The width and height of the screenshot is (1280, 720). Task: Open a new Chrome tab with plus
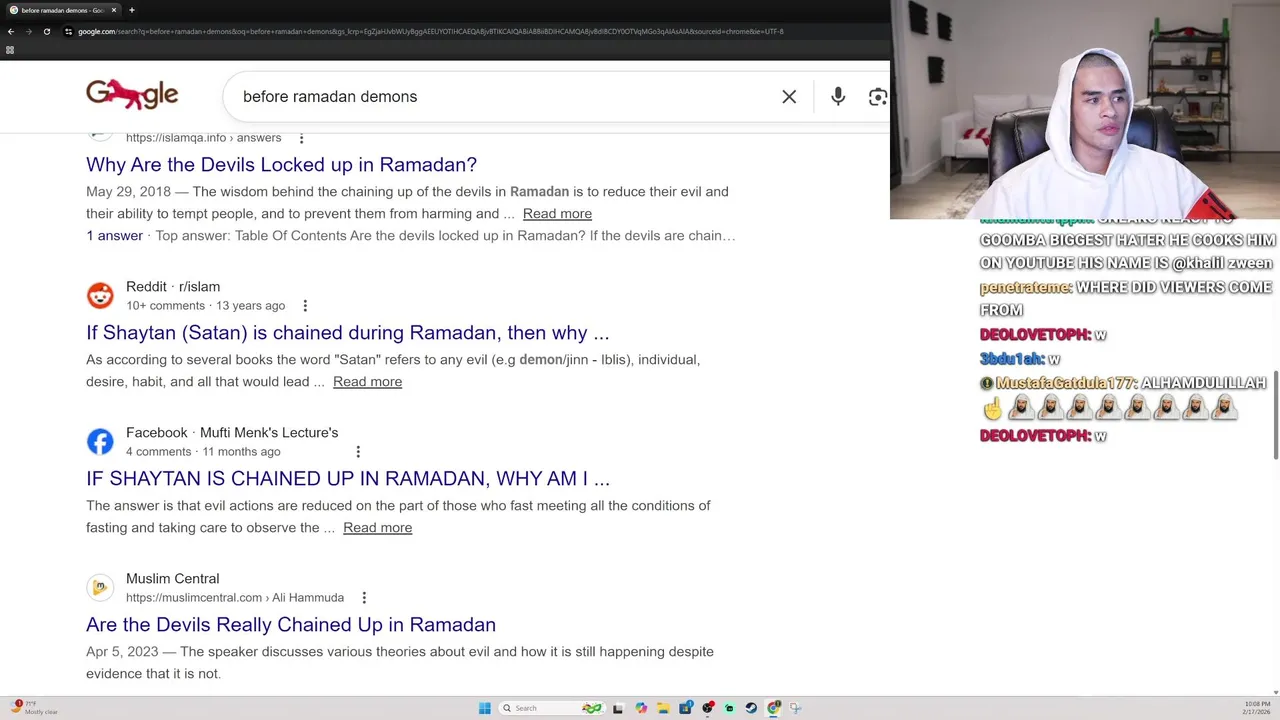pyautogui.click(x=131, y=10)
